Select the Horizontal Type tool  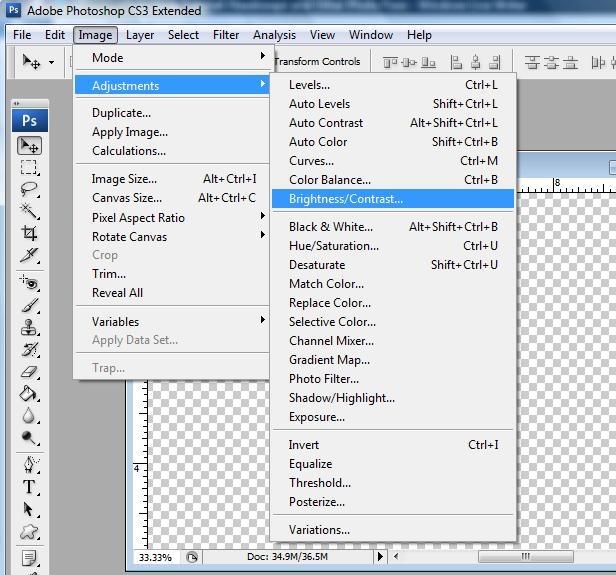pyautogui.click(x=29, y=487)
